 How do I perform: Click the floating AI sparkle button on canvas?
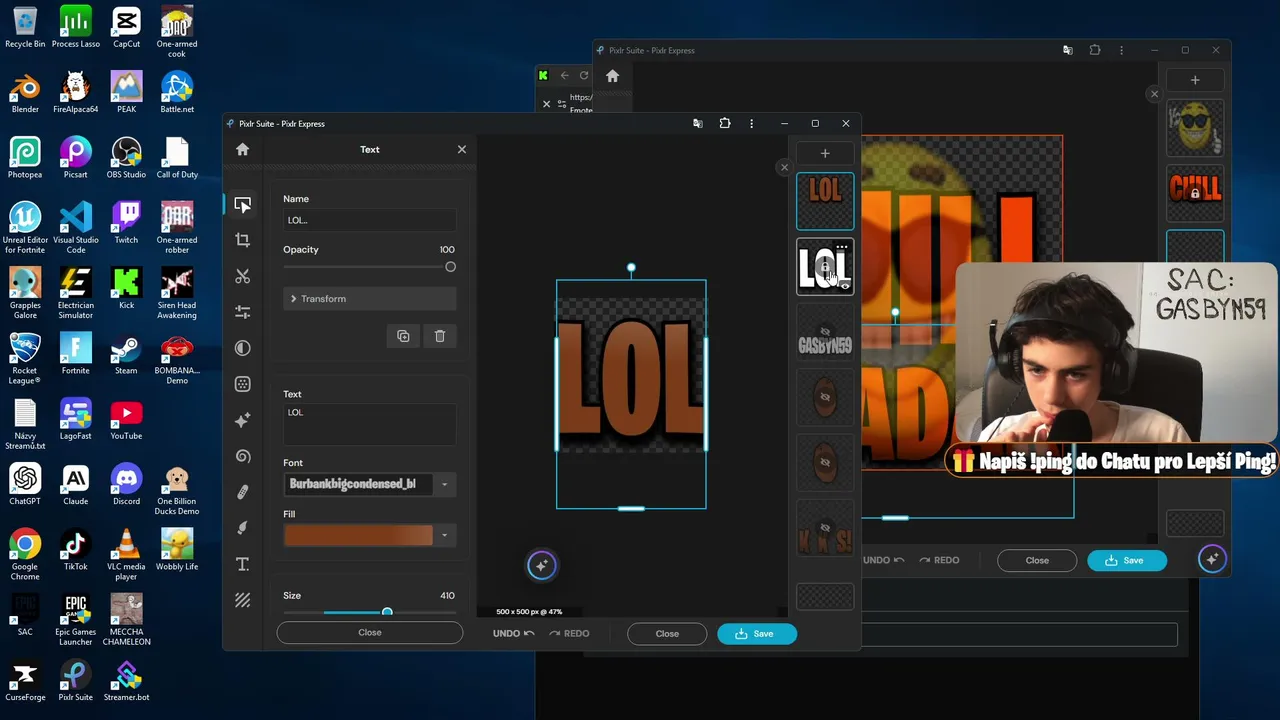point(541,565)
